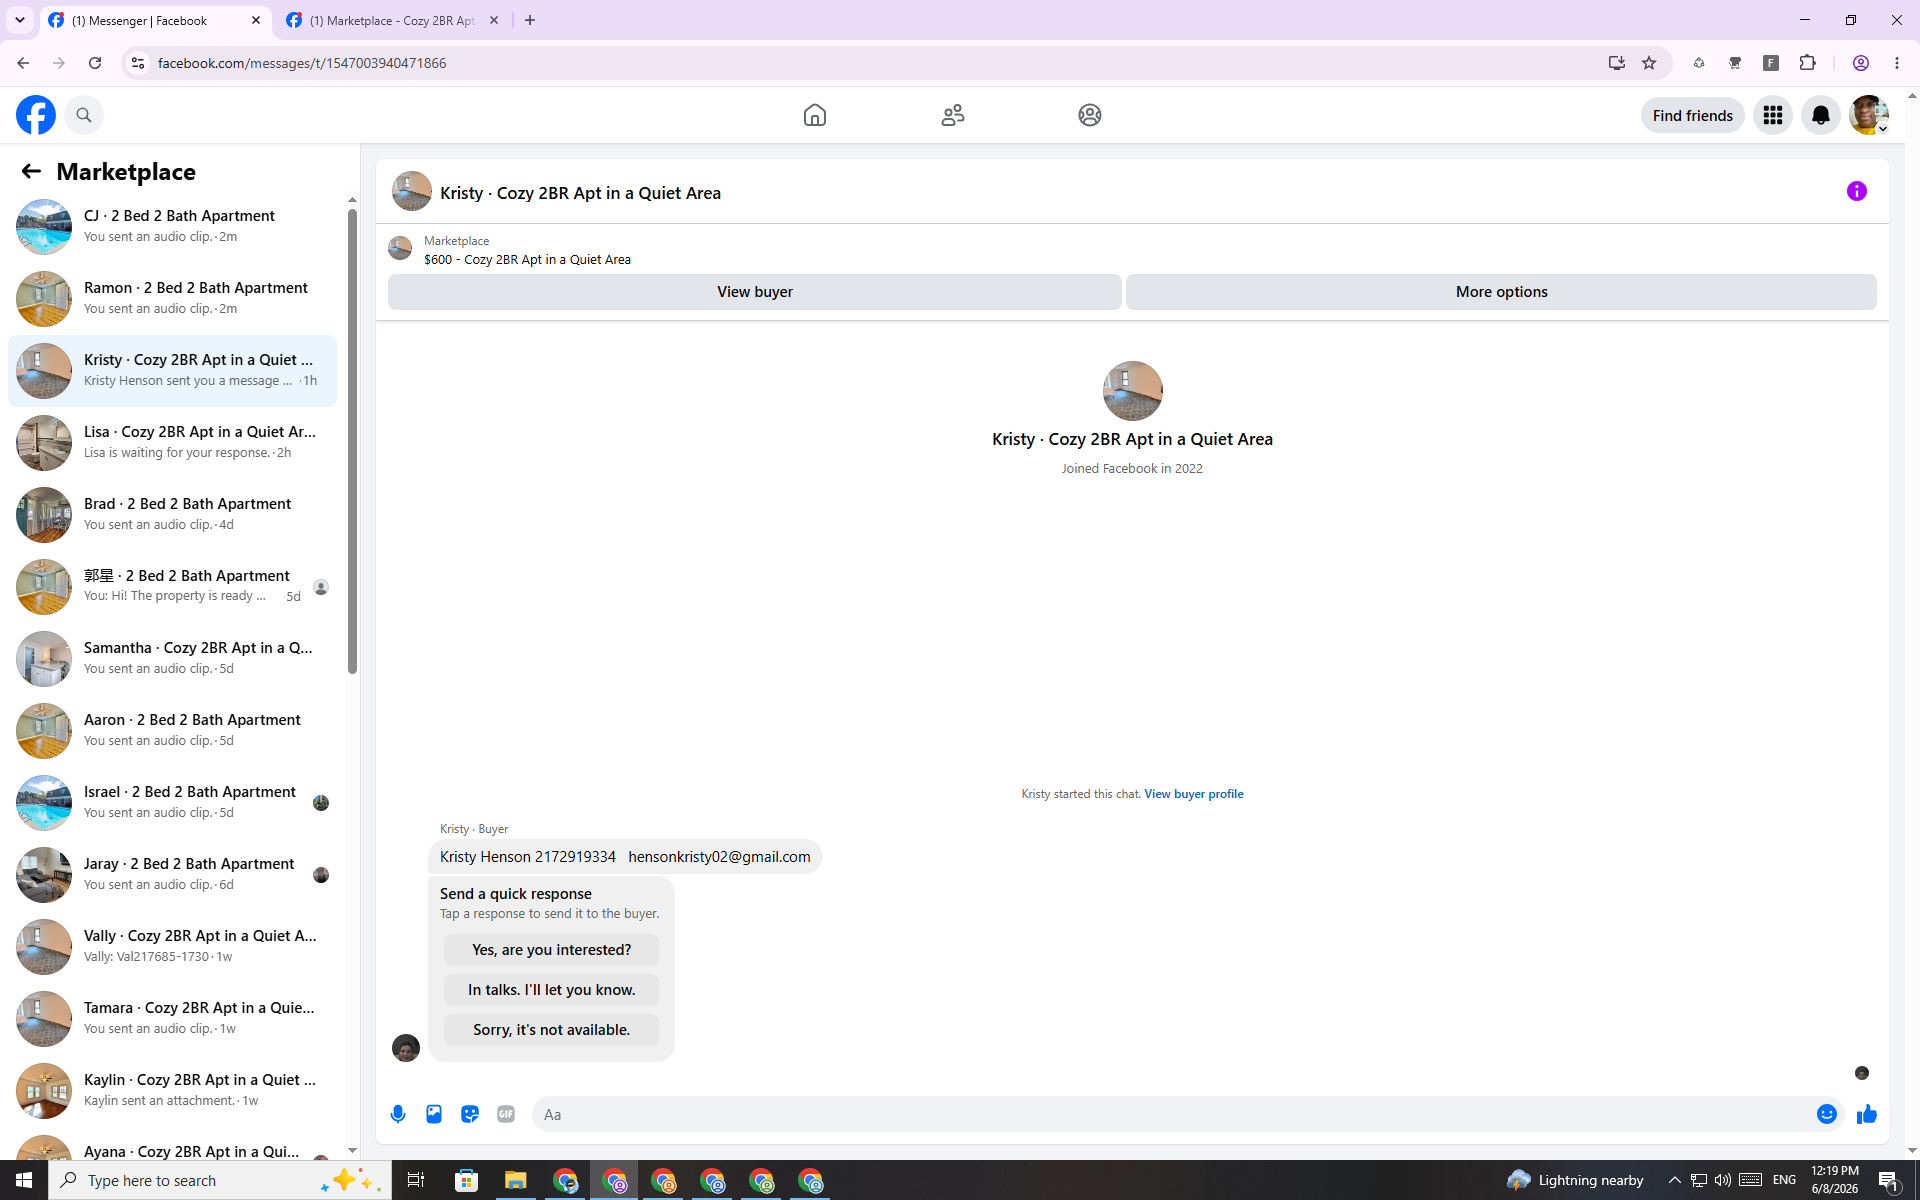The height and width of the screenshot is (1200, 1920).
Task: Open a new browser tab
Action: click(x=530, y=20)
